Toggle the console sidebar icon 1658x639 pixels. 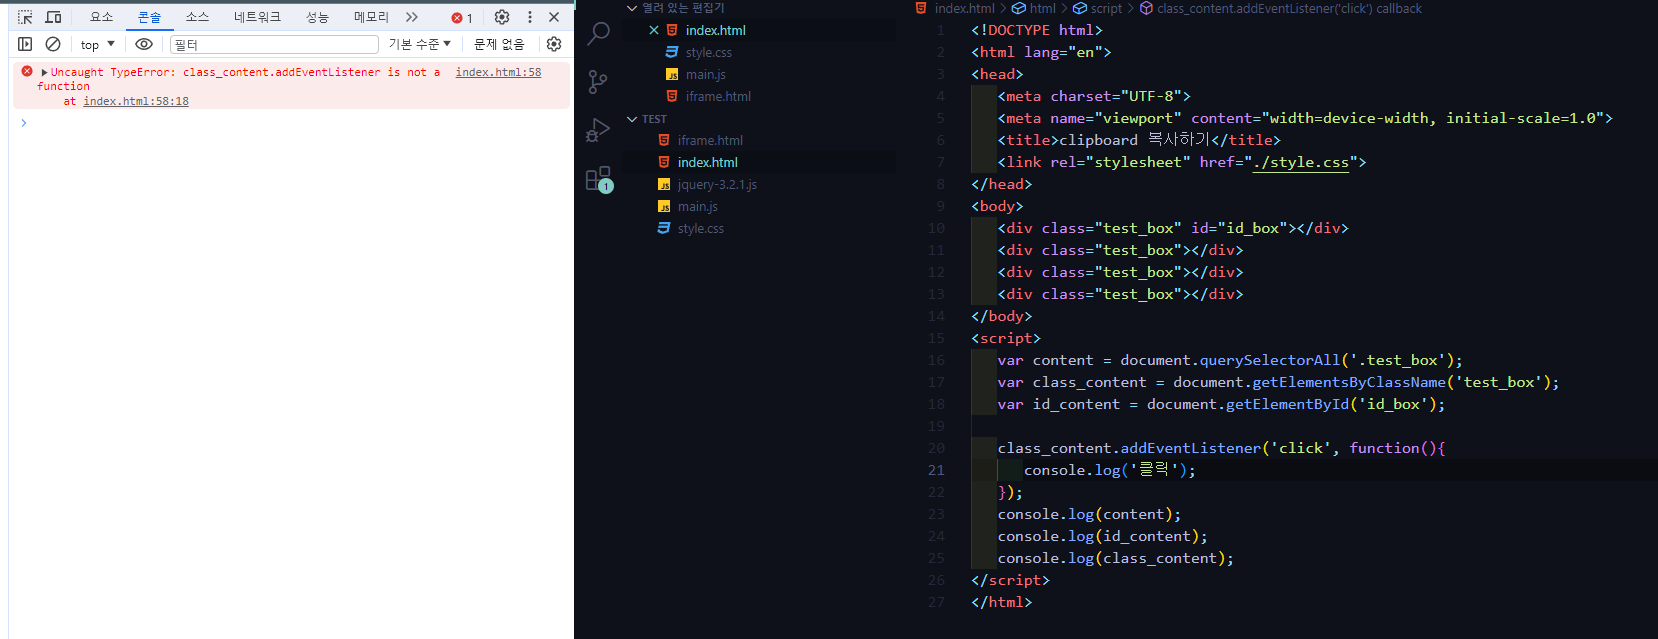[x=25, y=44]
